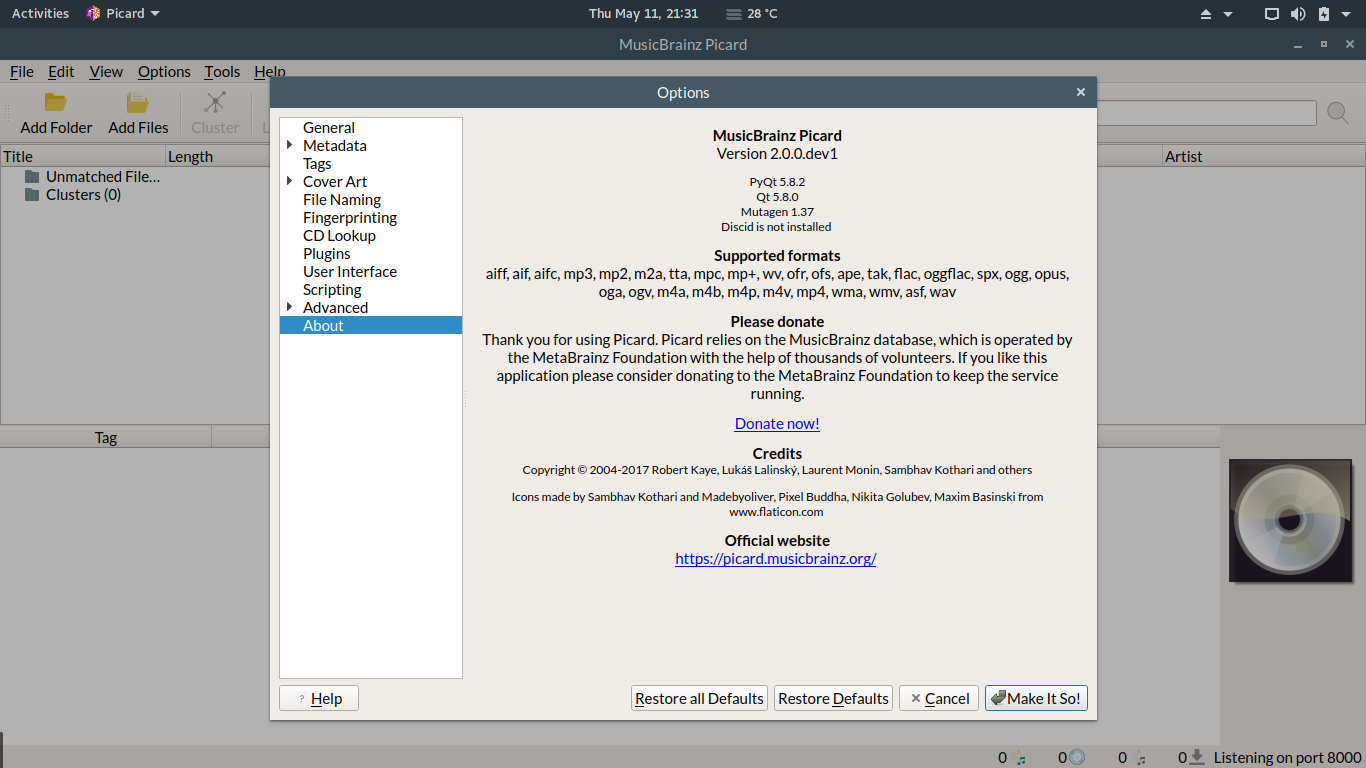Click Restore all Defaults button

point(700,698)
